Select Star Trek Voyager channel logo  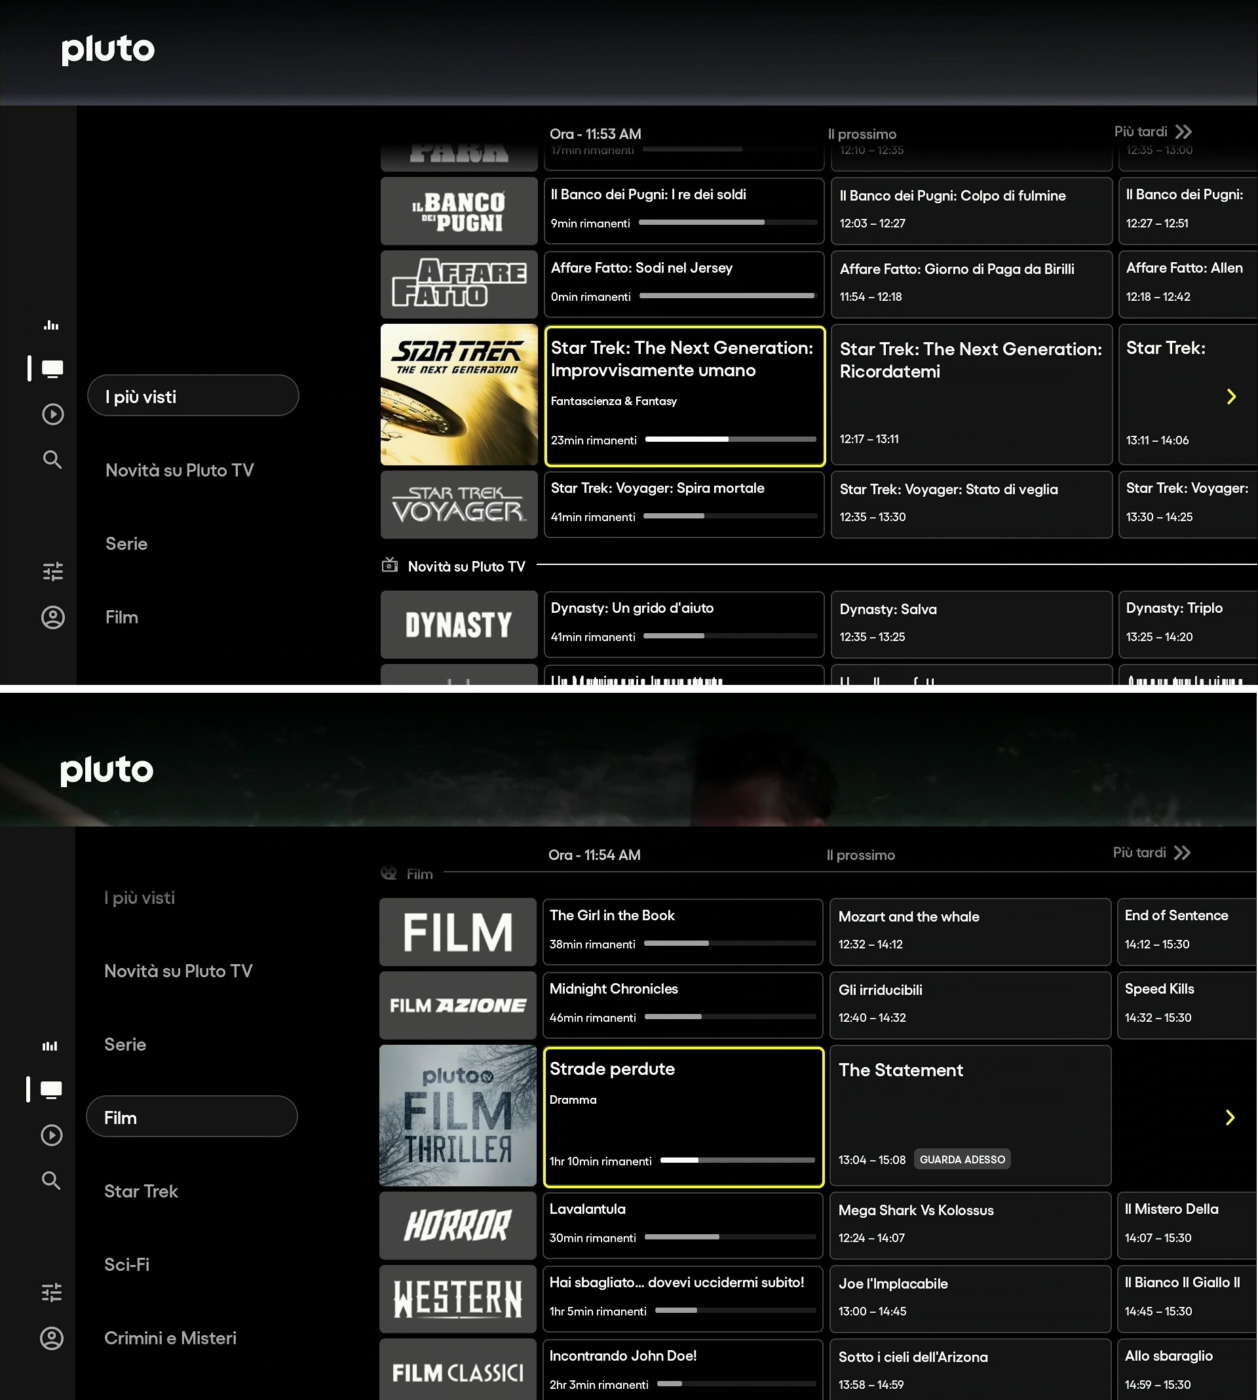coord(459,504)
